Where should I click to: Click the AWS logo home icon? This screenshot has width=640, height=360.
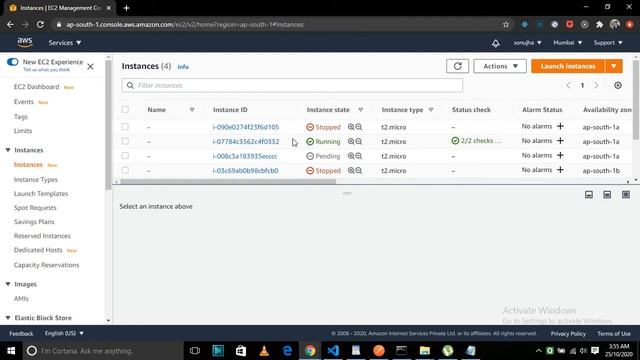tap(25, 42)
